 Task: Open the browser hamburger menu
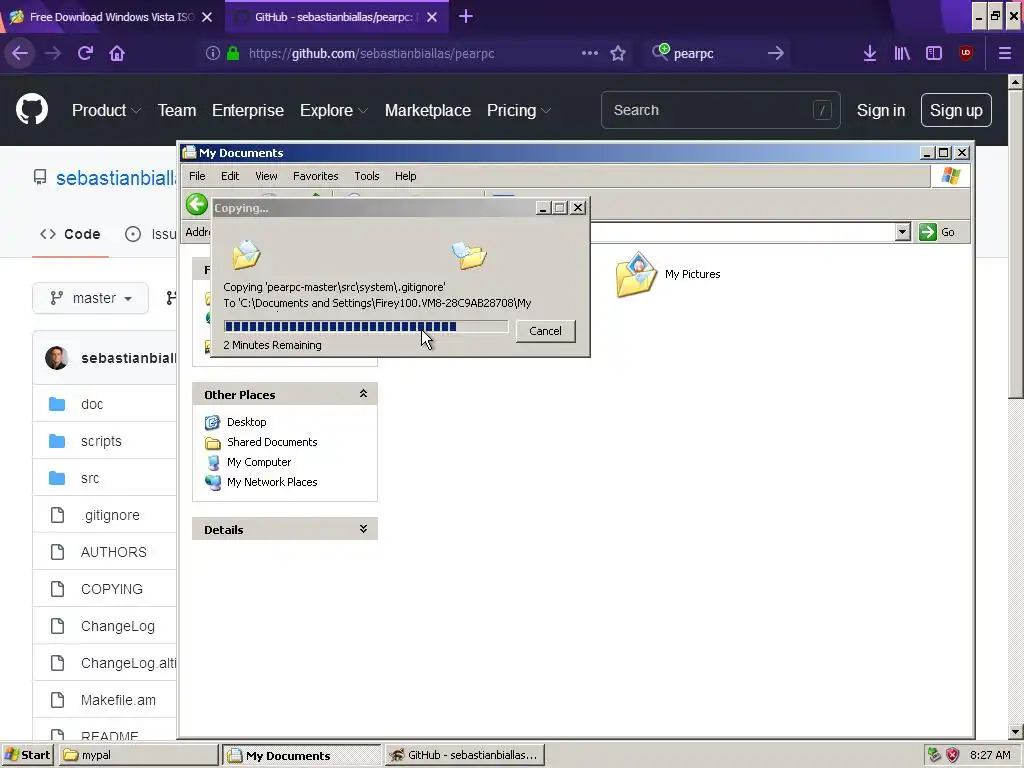[1004, 54]
